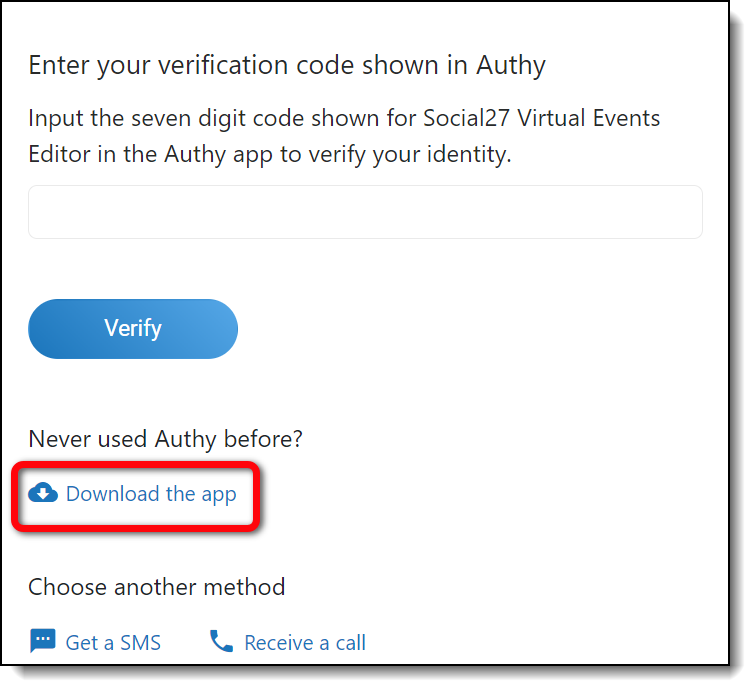Focus the verification code input field
Image resolution: width=755 pixels, height=691 pixels.
pyautogui.click(x=365, y=212)
